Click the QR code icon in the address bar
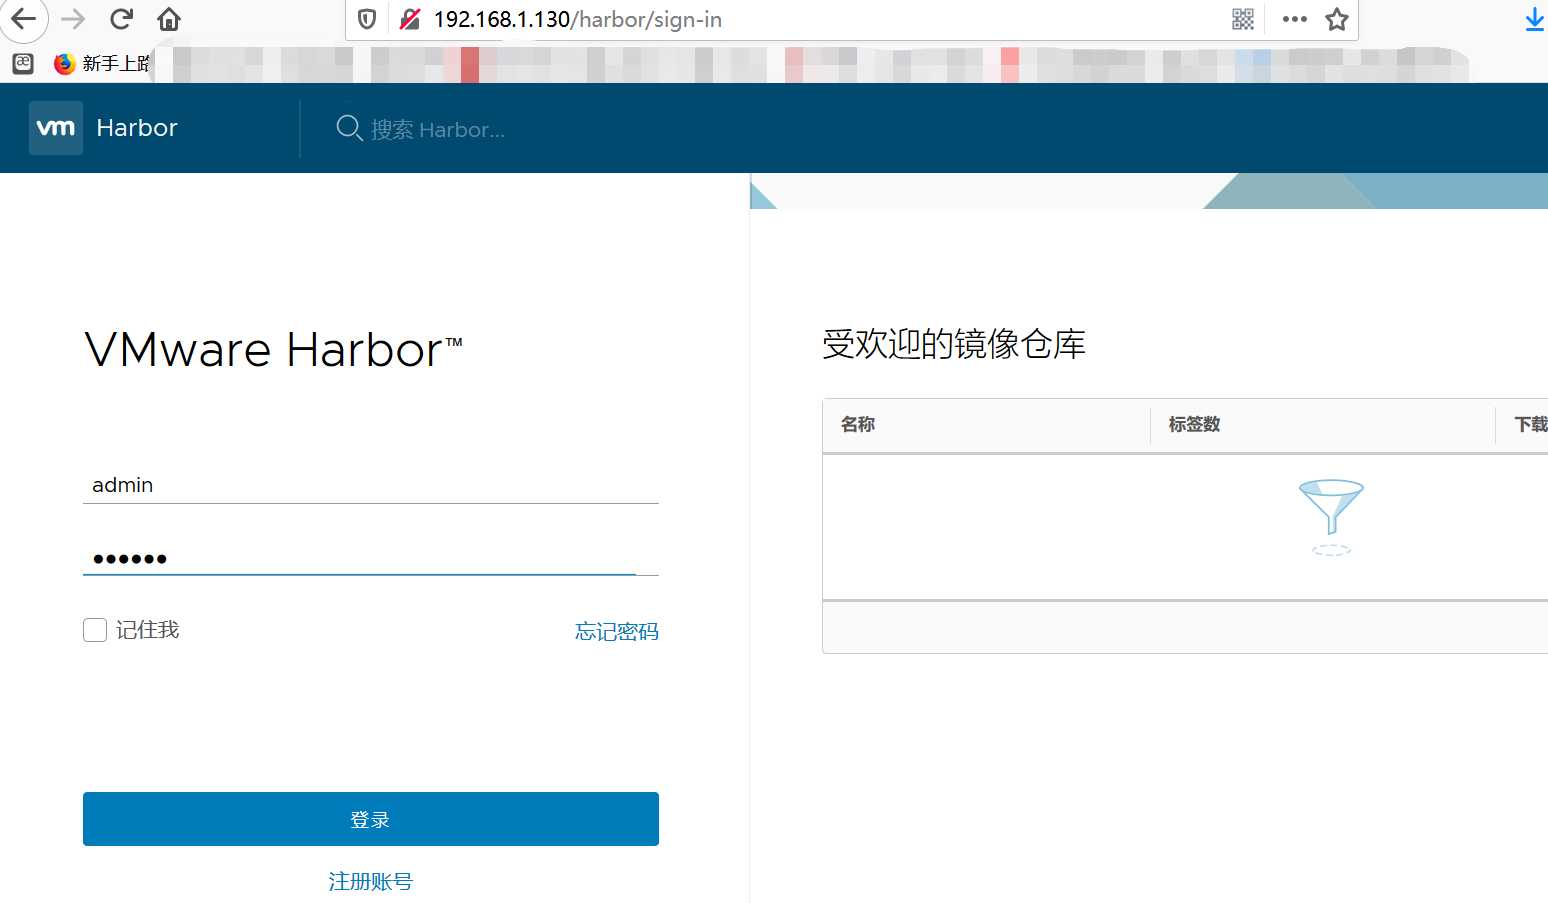Image resolution: width=1548 pixels, height=903 pixels. (x=1242, y=19)
